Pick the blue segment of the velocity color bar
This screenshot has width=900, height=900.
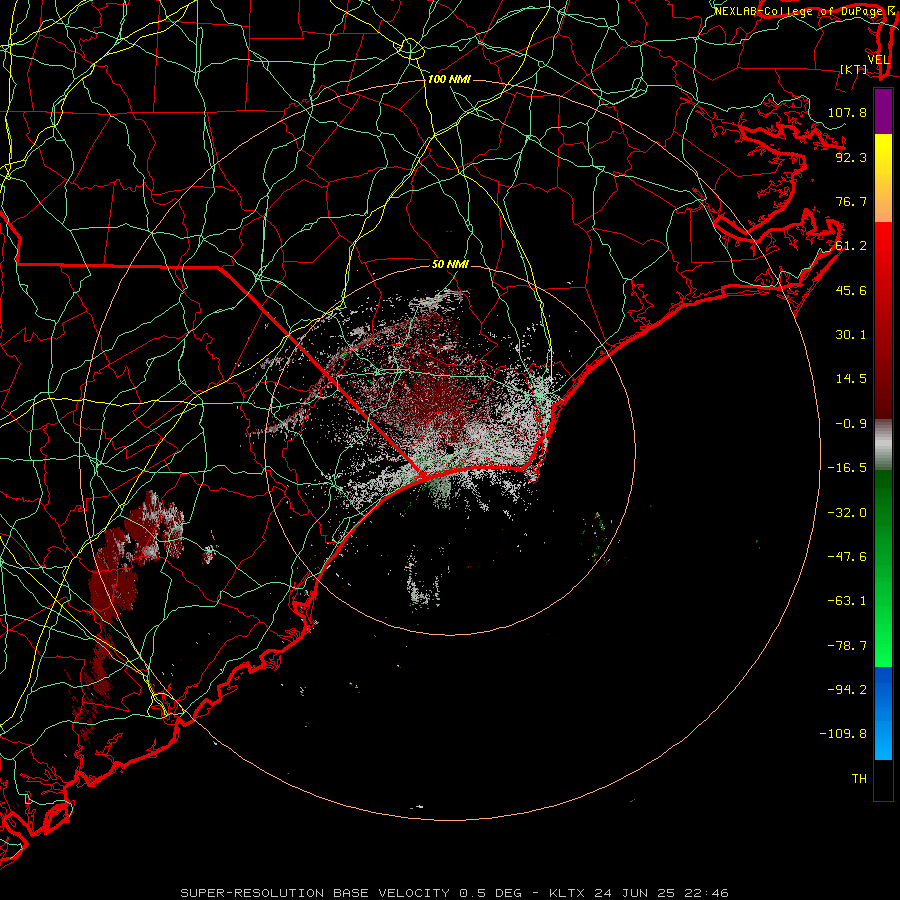point(883,713)
